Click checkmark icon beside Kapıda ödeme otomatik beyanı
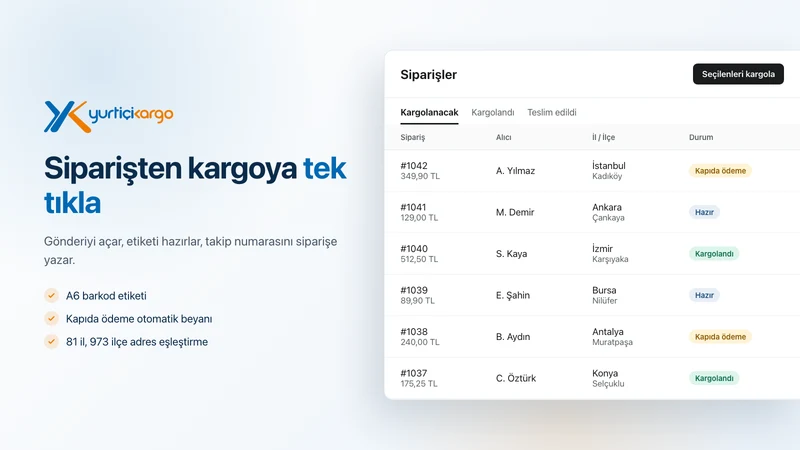Screen dimensions: 800x450 (x=51, y=318)
